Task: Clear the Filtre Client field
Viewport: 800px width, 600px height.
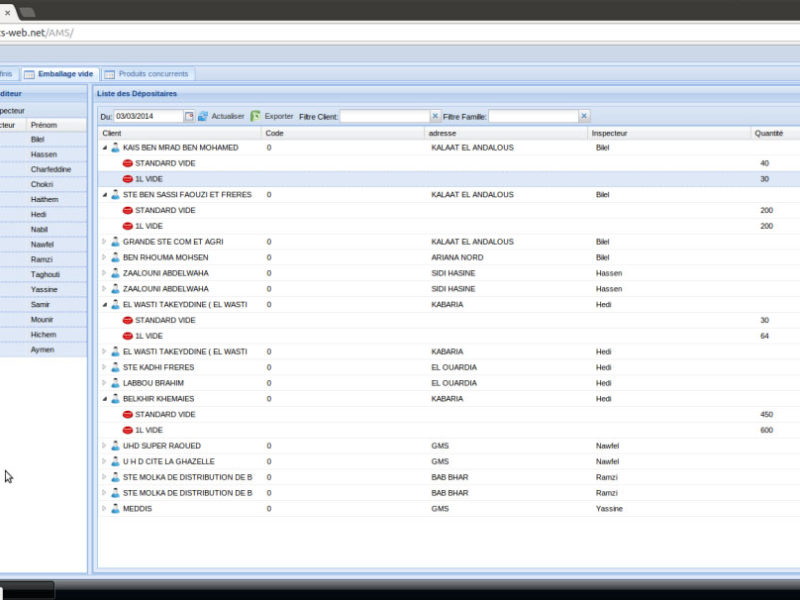Action: (x=435, y=116)
